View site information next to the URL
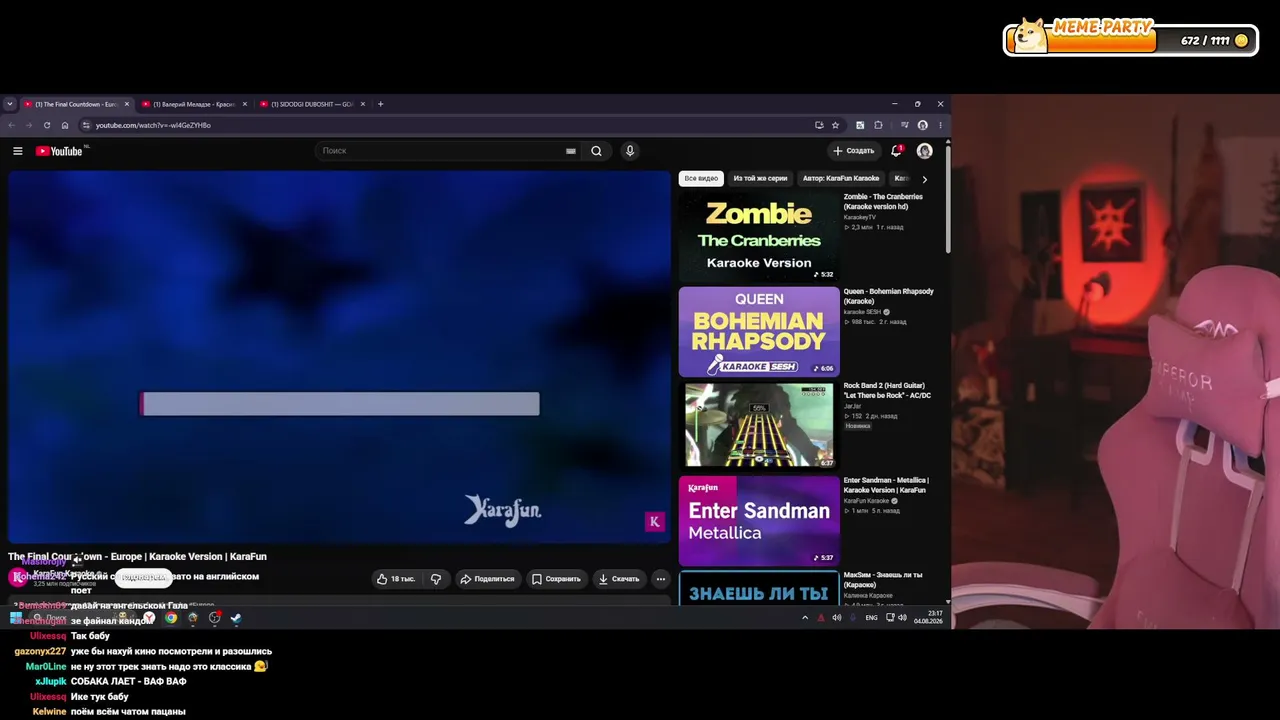1280x720 pixels. click(86, 125)
